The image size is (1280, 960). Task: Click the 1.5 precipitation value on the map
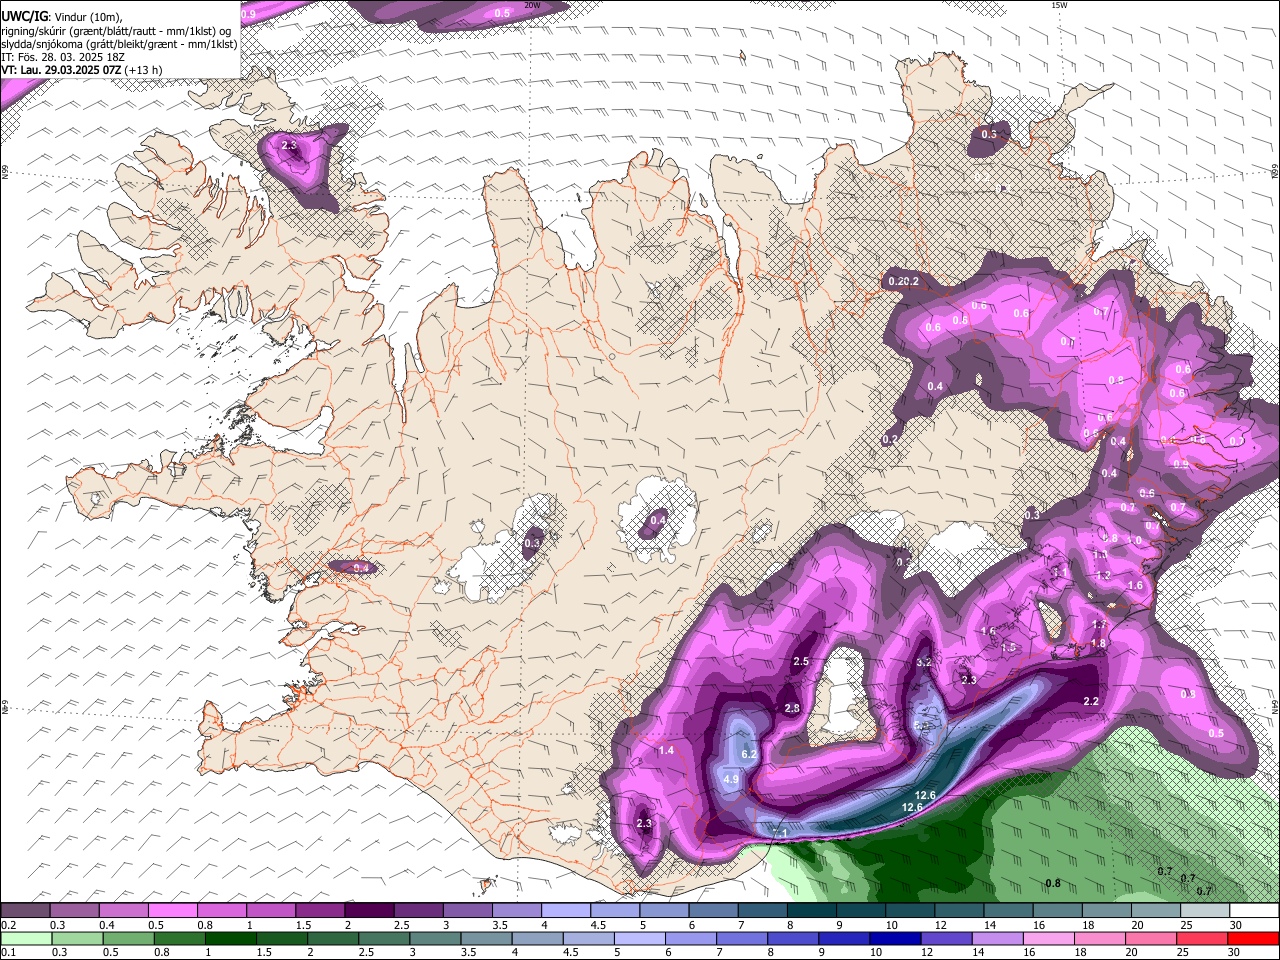click(x=1009, y=648)
